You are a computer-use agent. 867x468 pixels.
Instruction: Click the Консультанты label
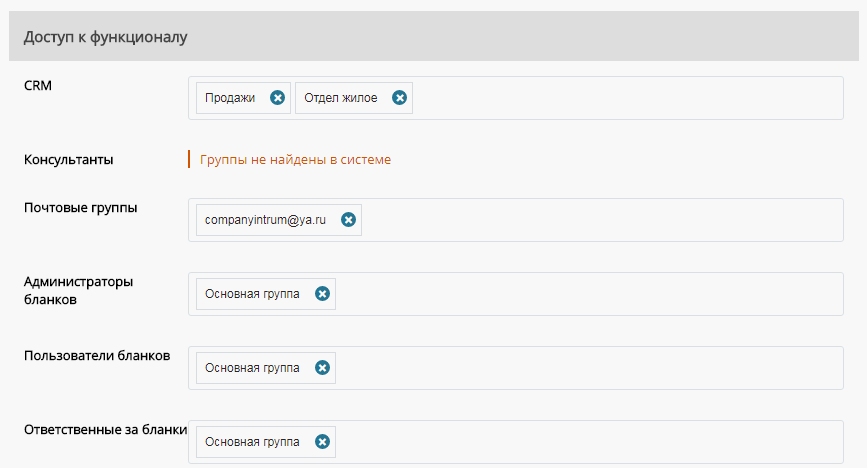pos(69,160)
